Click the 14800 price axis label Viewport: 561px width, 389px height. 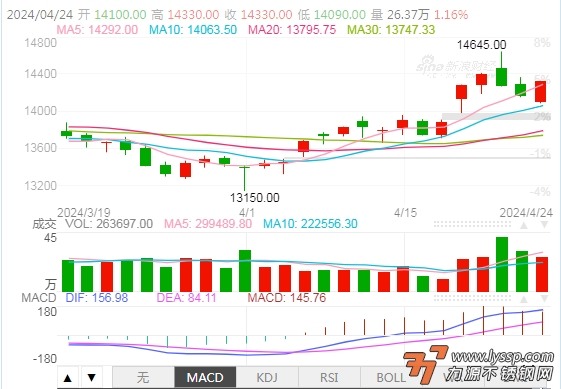click(x=40, y=43)
